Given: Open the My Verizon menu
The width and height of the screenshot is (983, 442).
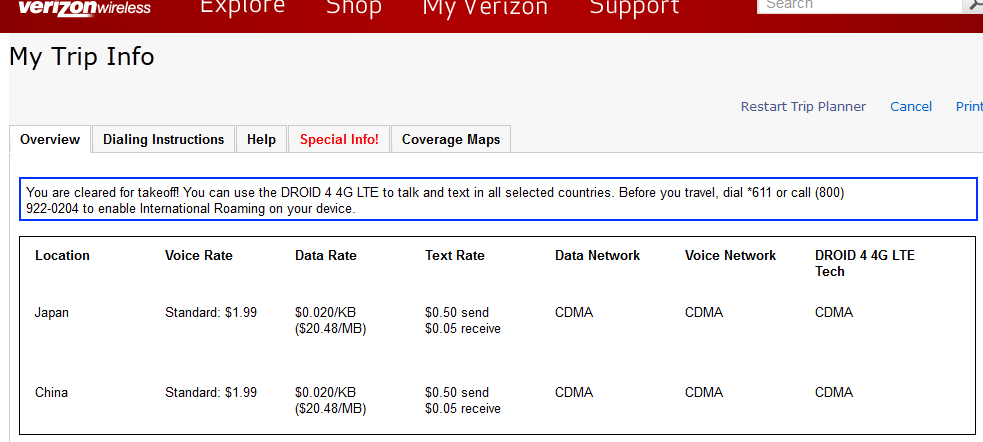Looking at the screenshot, I should [485, 8].
